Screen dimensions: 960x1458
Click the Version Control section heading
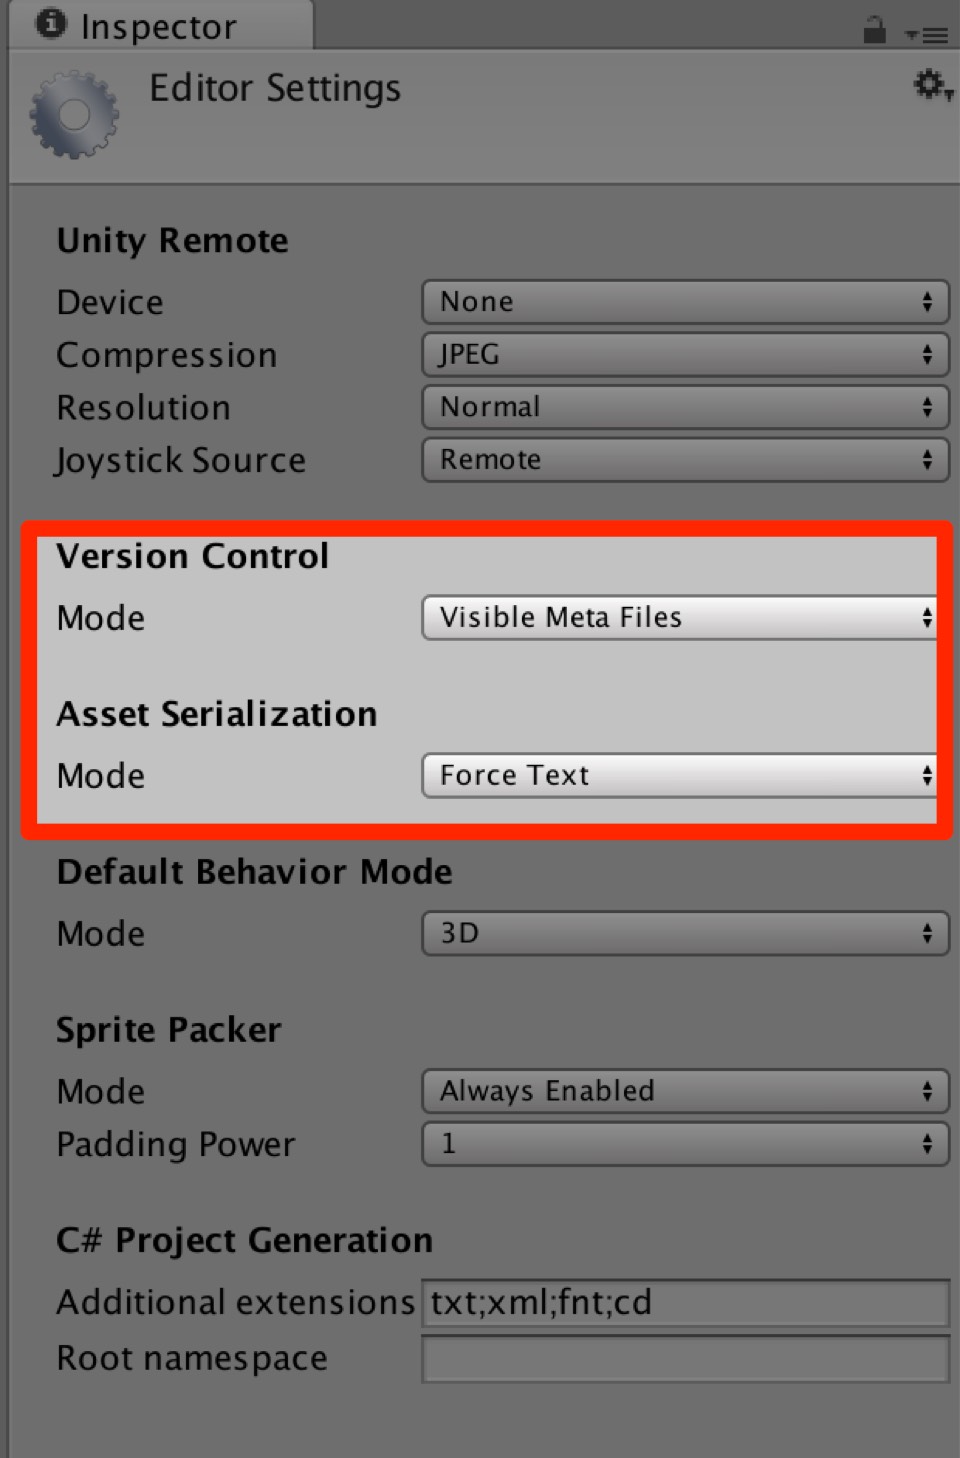click(x=193, y=557)
